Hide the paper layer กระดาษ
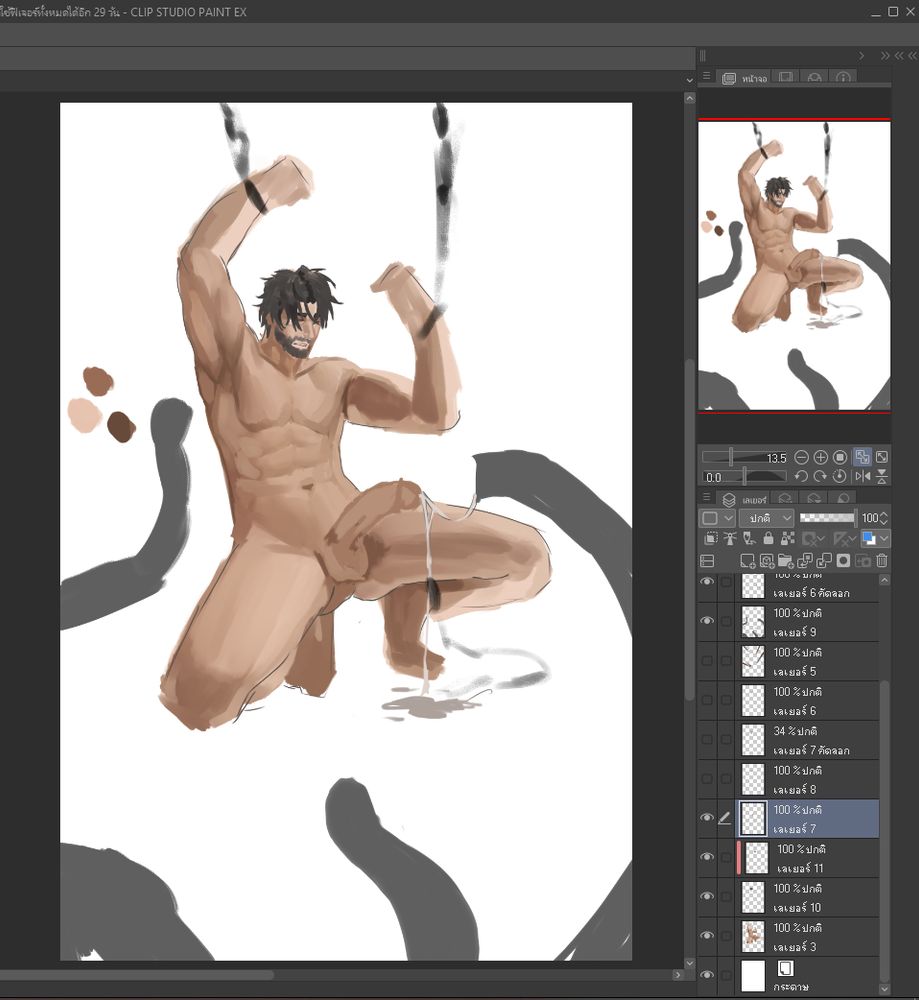Image resolution: width=919 pixels, height=1000 pixels. (x=707, y=975)
